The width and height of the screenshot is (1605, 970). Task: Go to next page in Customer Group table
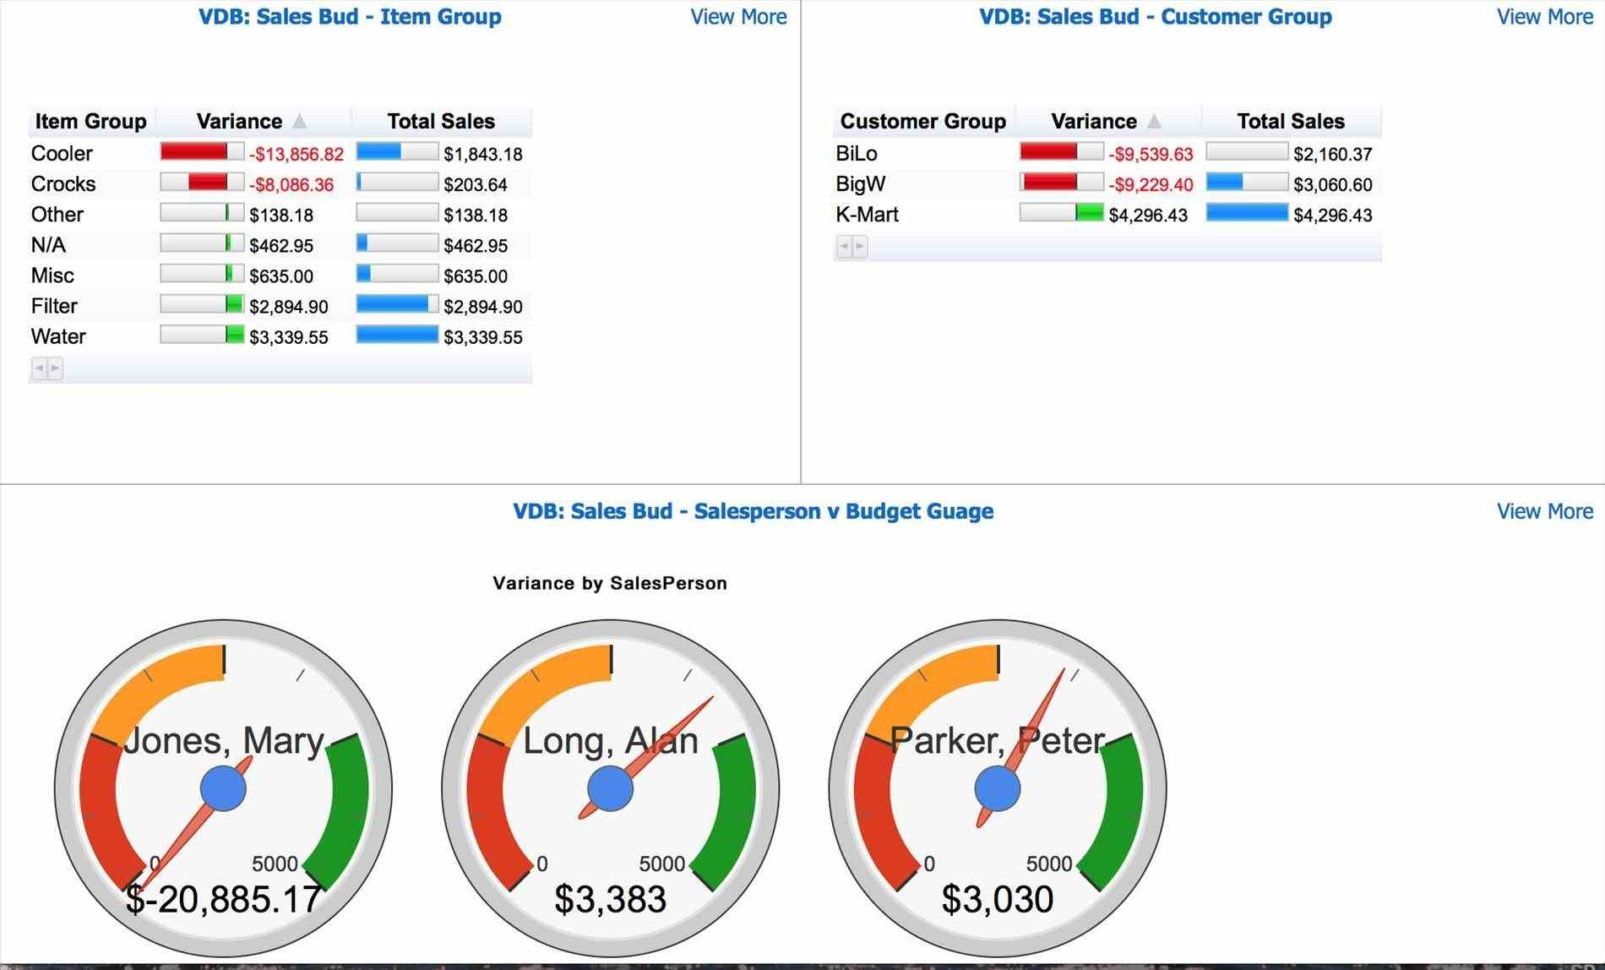pos(860,246)
